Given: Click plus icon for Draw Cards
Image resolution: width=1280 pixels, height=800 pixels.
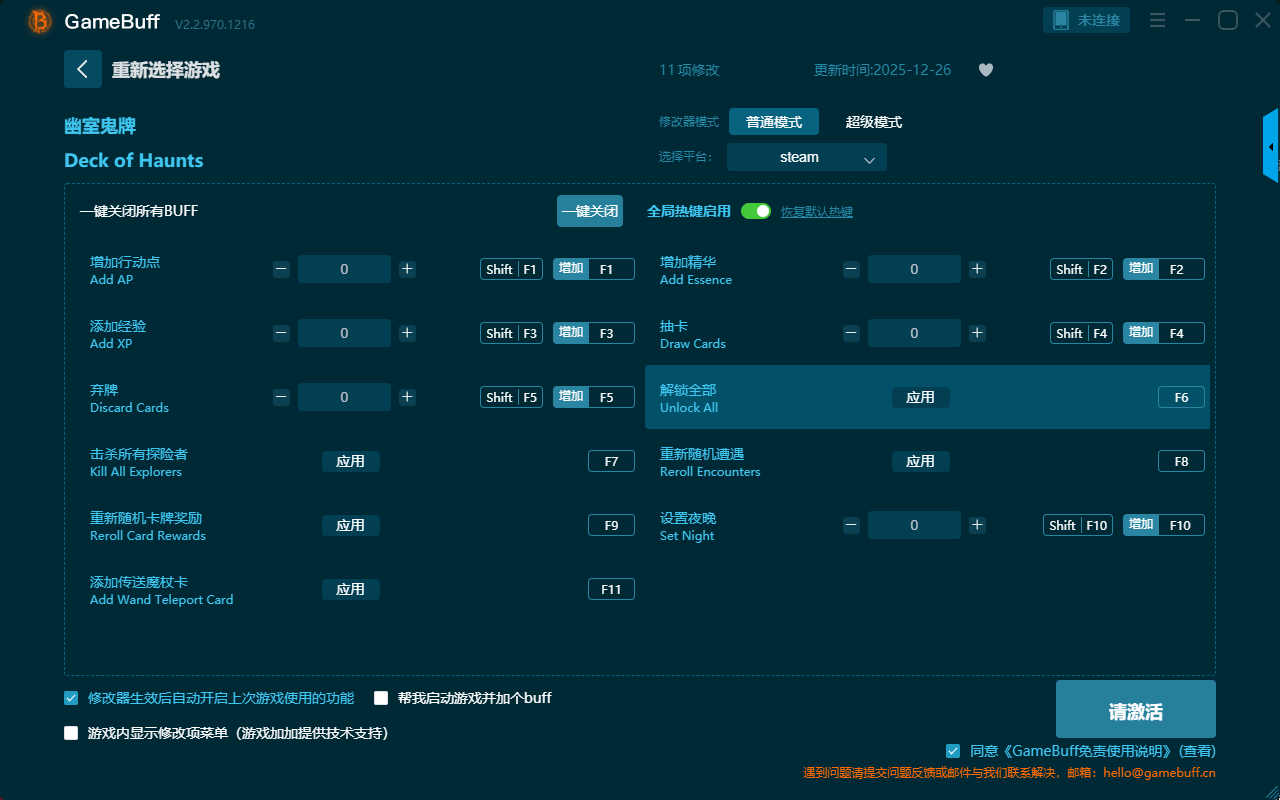Looking at the screenshot, I should click(x=977, y=333).
